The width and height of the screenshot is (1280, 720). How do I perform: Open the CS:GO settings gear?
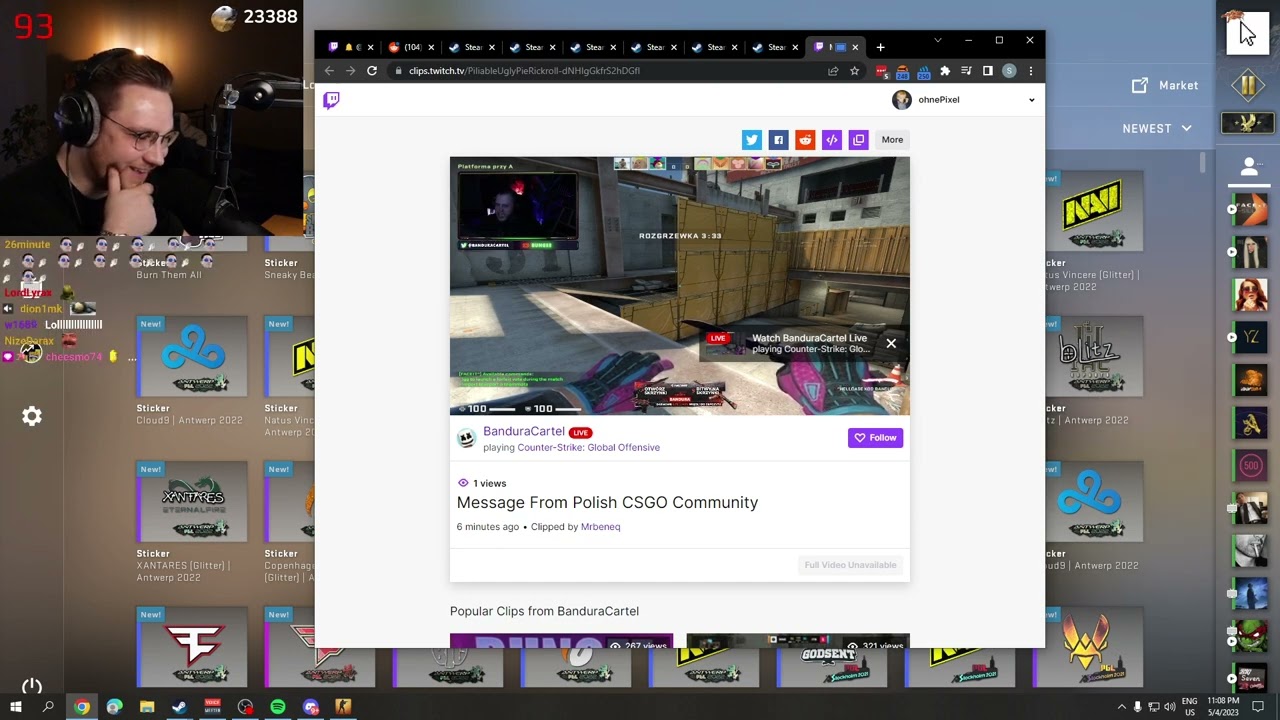click(32, 416)
